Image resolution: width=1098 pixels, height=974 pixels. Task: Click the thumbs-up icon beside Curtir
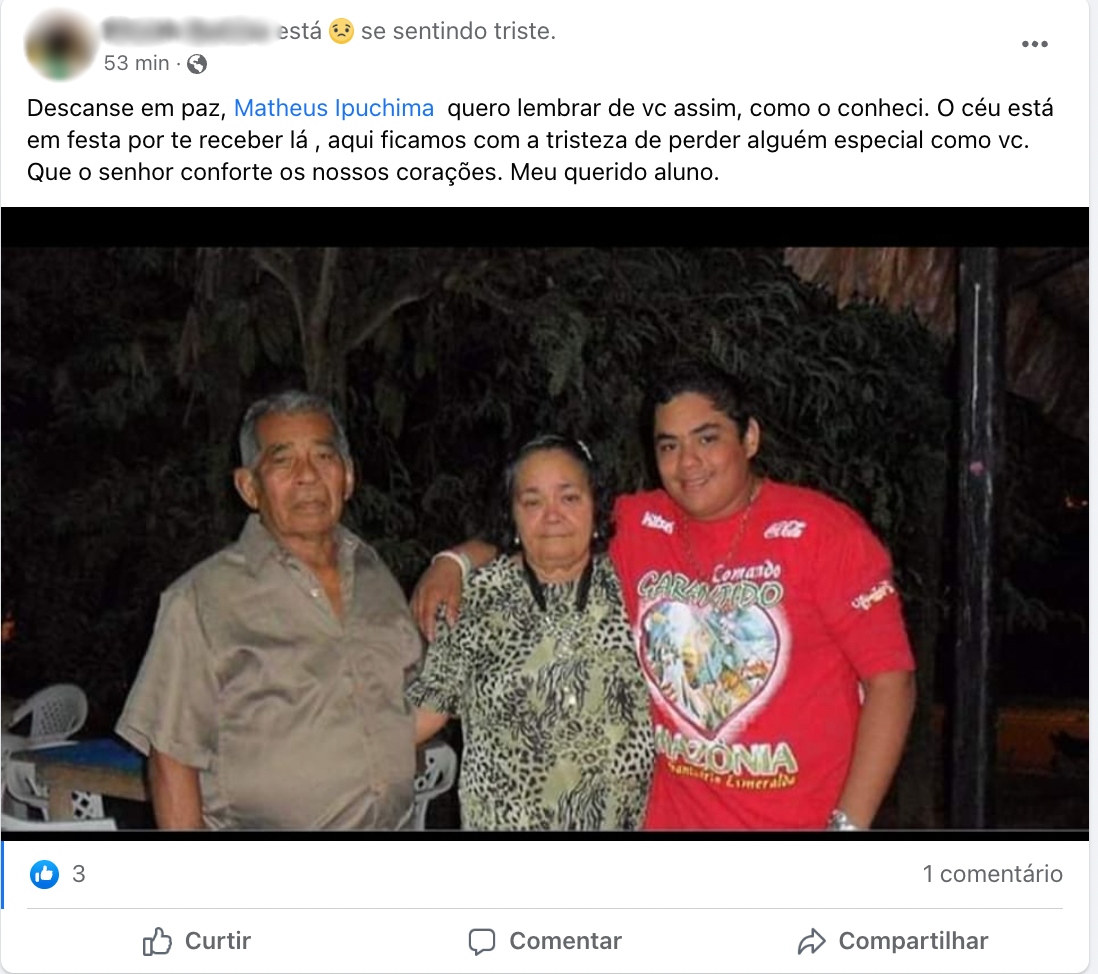pyautogui.click(x=157, y=941)
